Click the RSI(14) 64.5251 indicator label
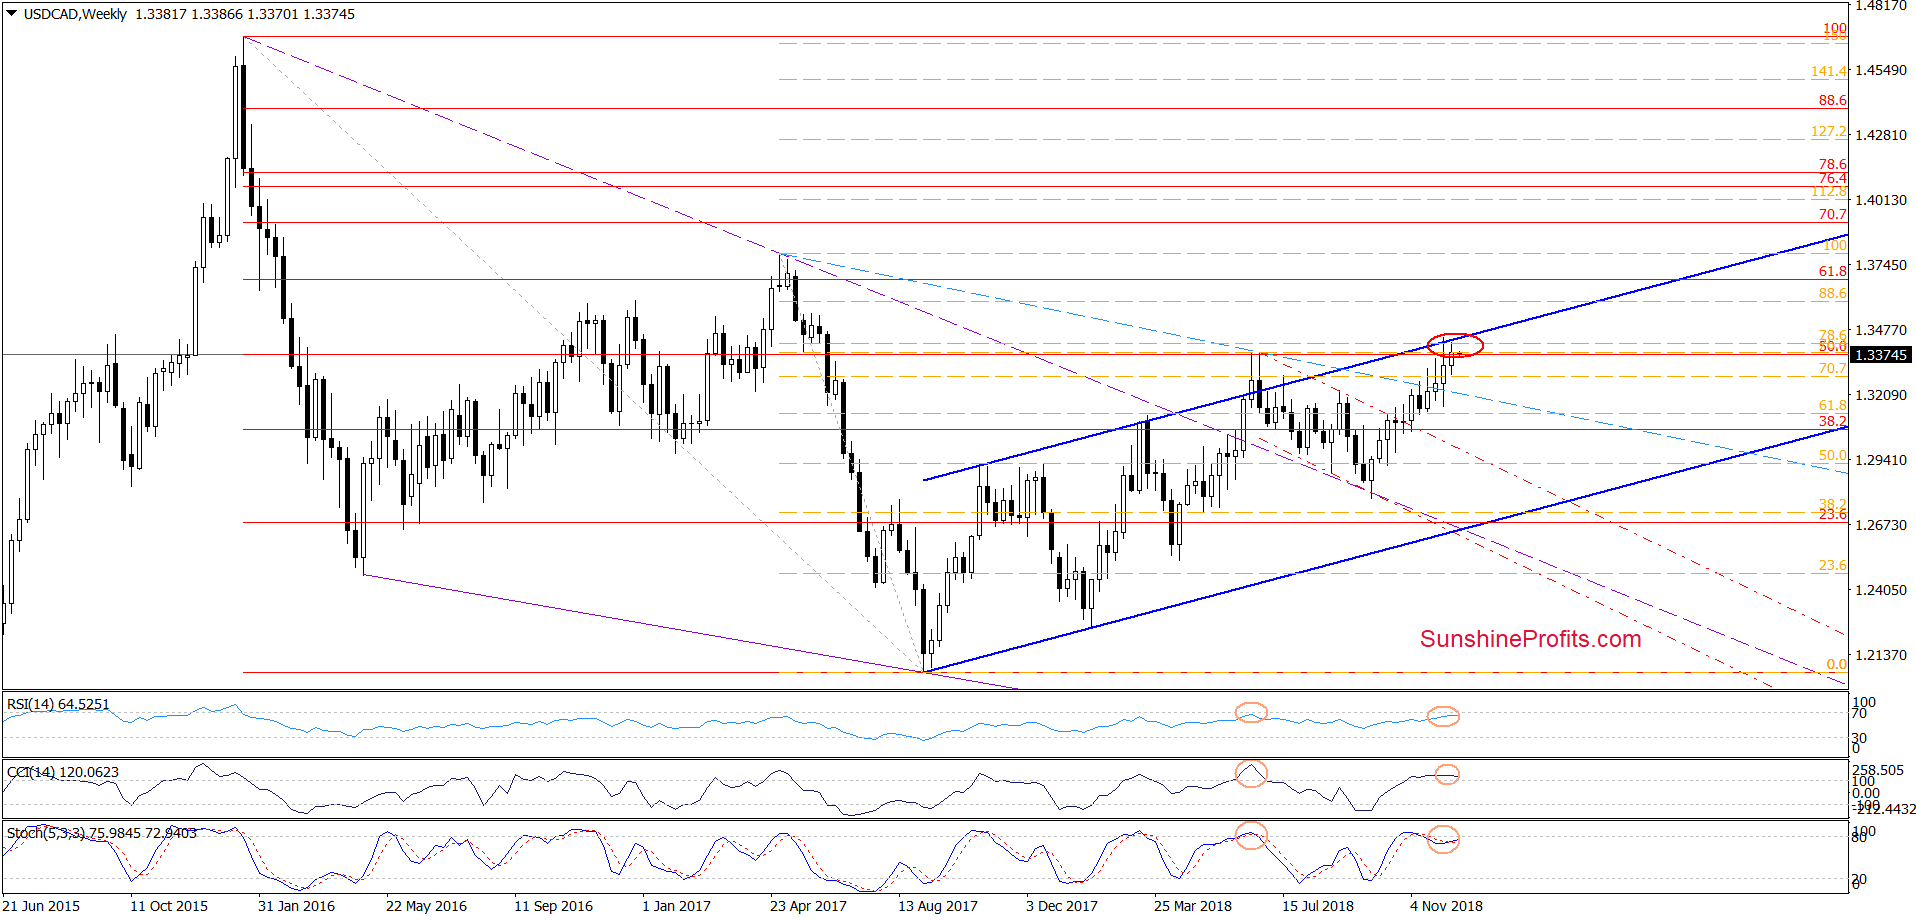This screenshot has height=920, width=1916. [x=58, y=704]
